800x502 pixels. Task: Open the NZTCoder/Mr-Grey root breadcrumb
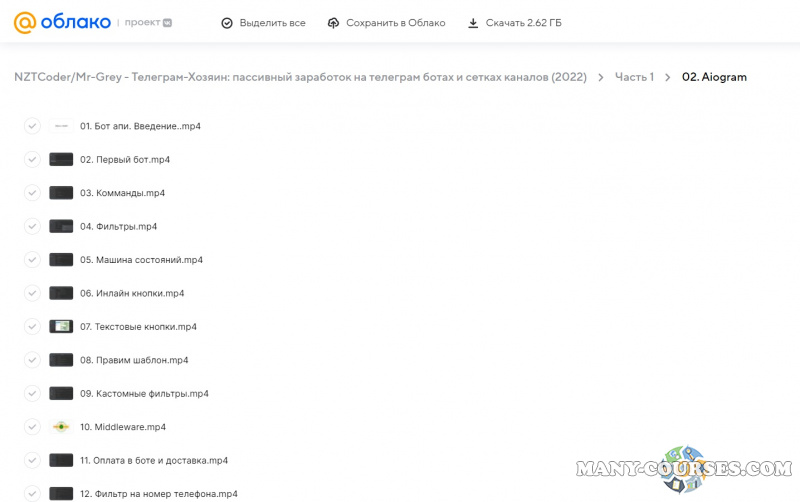point(300,77)
